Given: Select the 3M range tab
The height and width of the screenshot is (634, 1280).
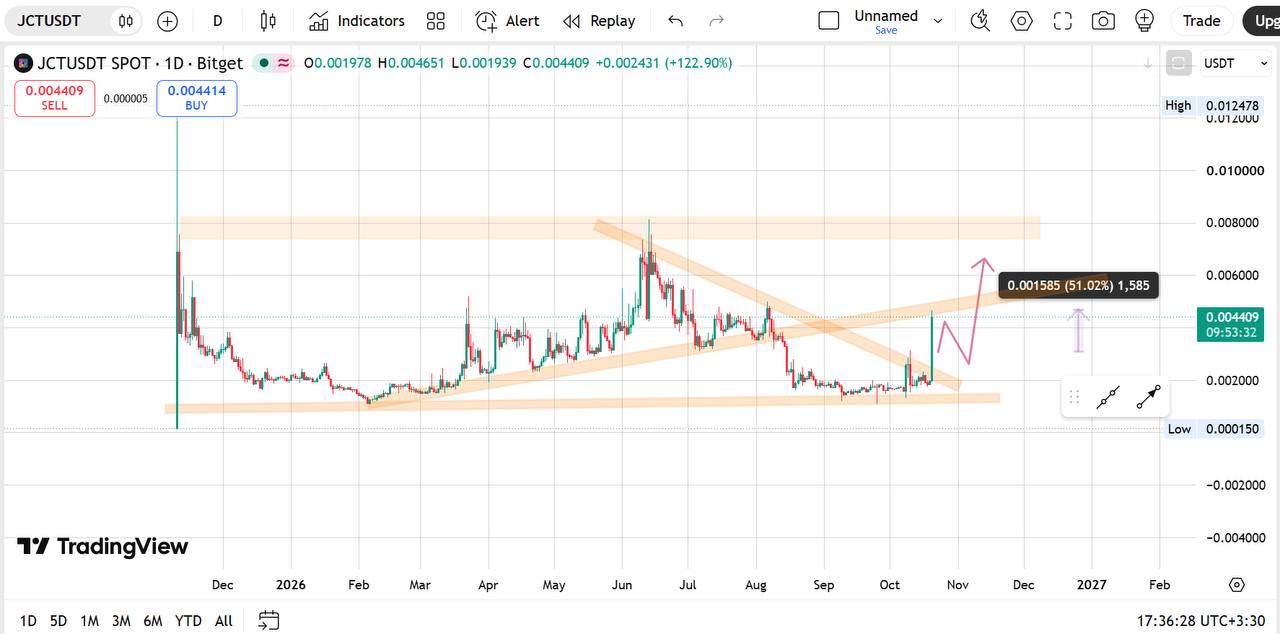Looking at the screenshot, I should [121, 621].
